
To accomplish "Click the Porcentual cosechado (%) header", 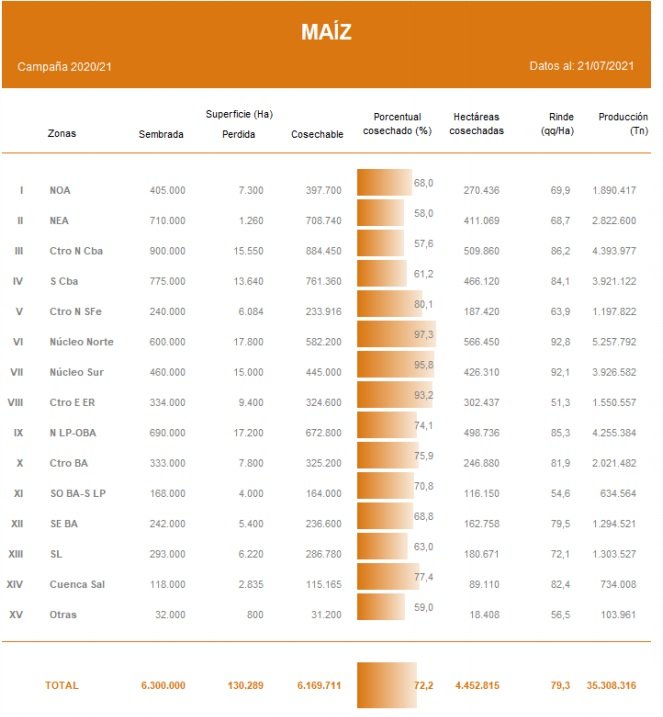I will coord(396,124).
